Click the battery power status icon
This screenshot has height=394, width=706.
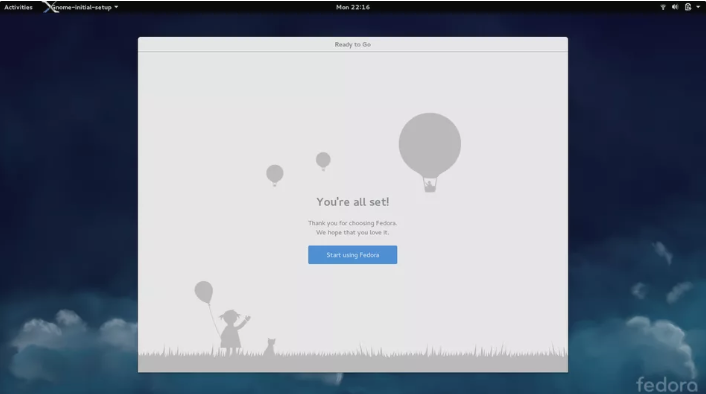pos(688,7)
